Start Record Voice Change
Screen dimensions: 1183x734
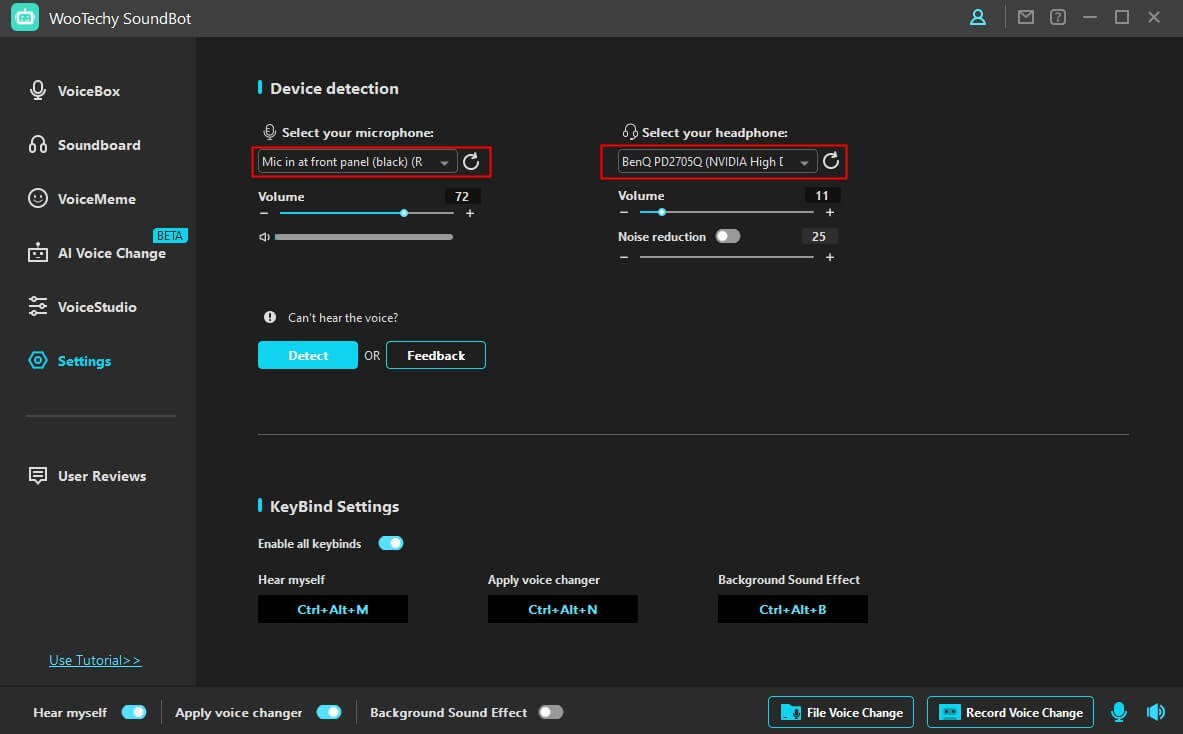(x=1009, y=712)
